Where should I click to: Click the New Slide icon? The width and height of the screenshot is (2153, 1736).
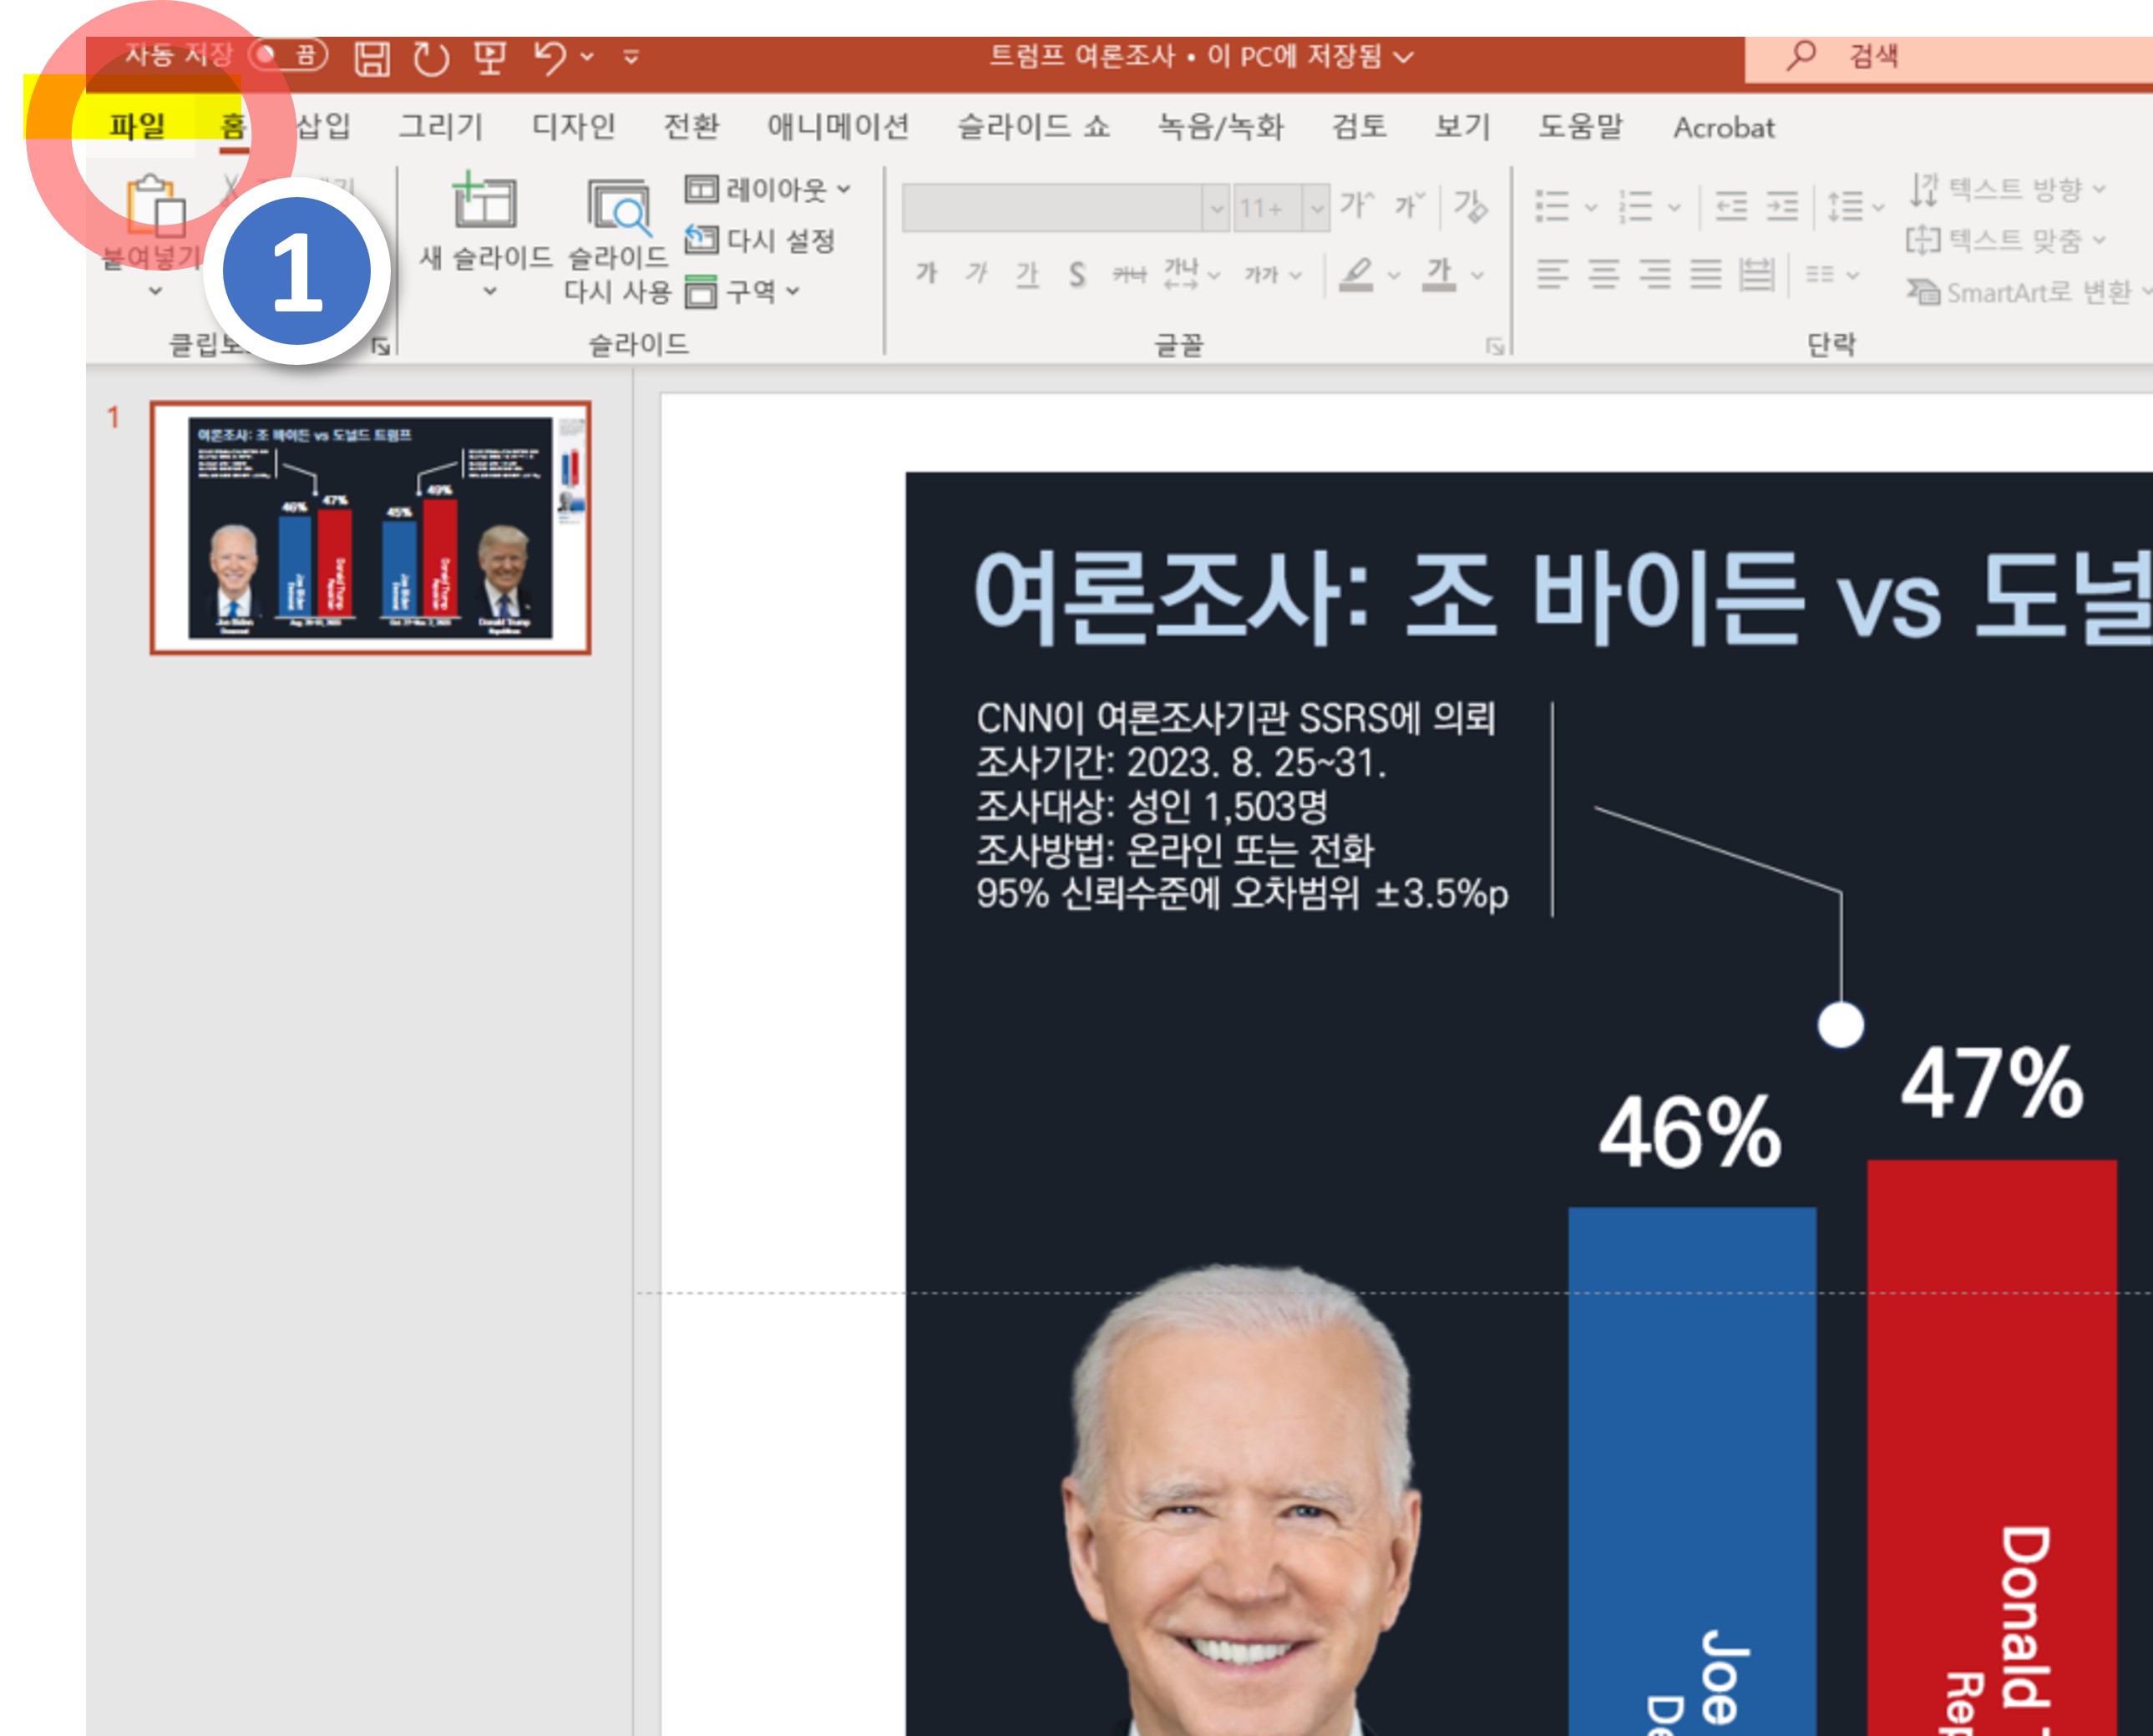pos(485,203)
